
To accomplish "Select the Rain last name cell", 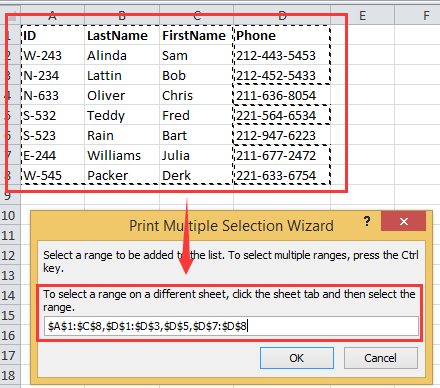I will (122, 135).
